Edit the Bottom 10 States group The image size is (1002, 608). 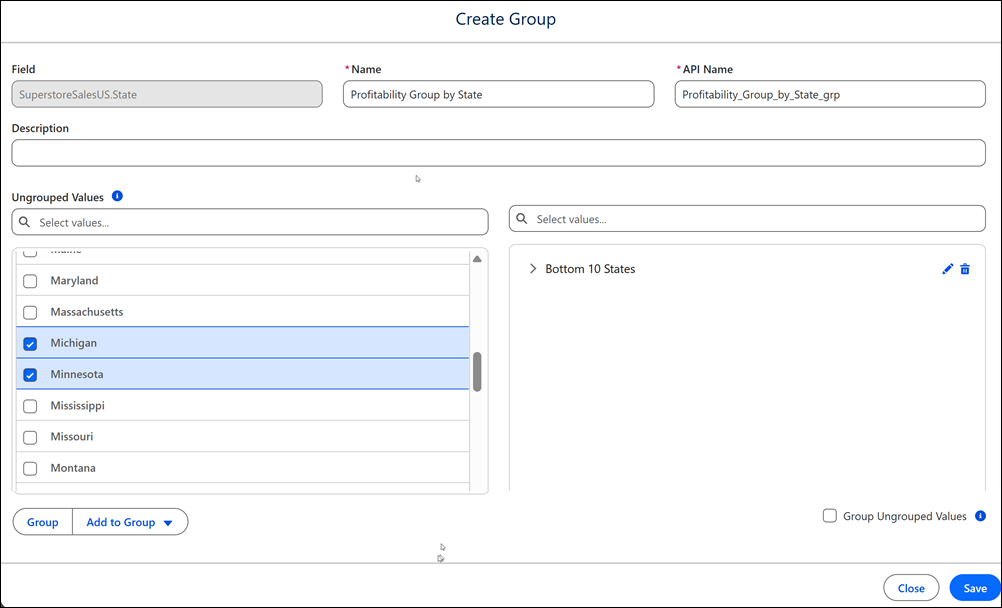click(x=947, y=269)
